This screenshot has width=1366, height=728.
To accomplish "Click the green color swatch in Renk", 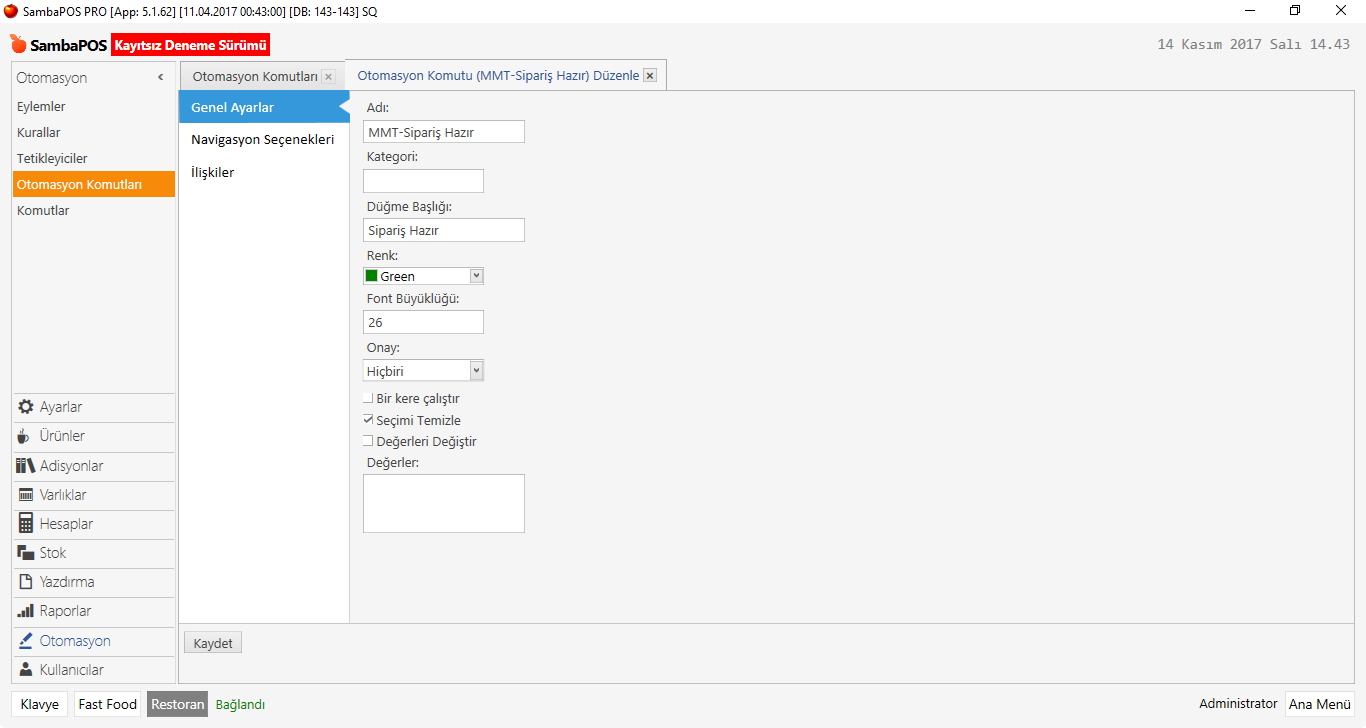I will tap(371, 276).
